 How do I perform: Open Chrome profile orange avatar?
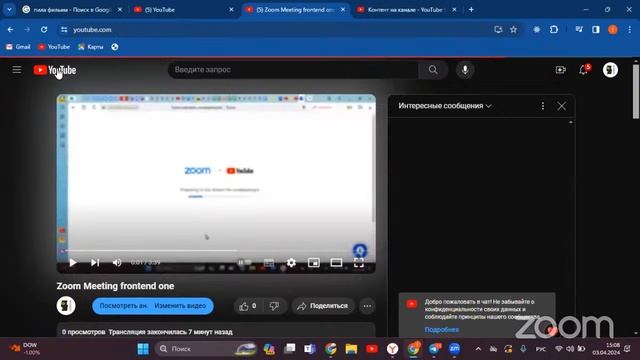point(613,29)
